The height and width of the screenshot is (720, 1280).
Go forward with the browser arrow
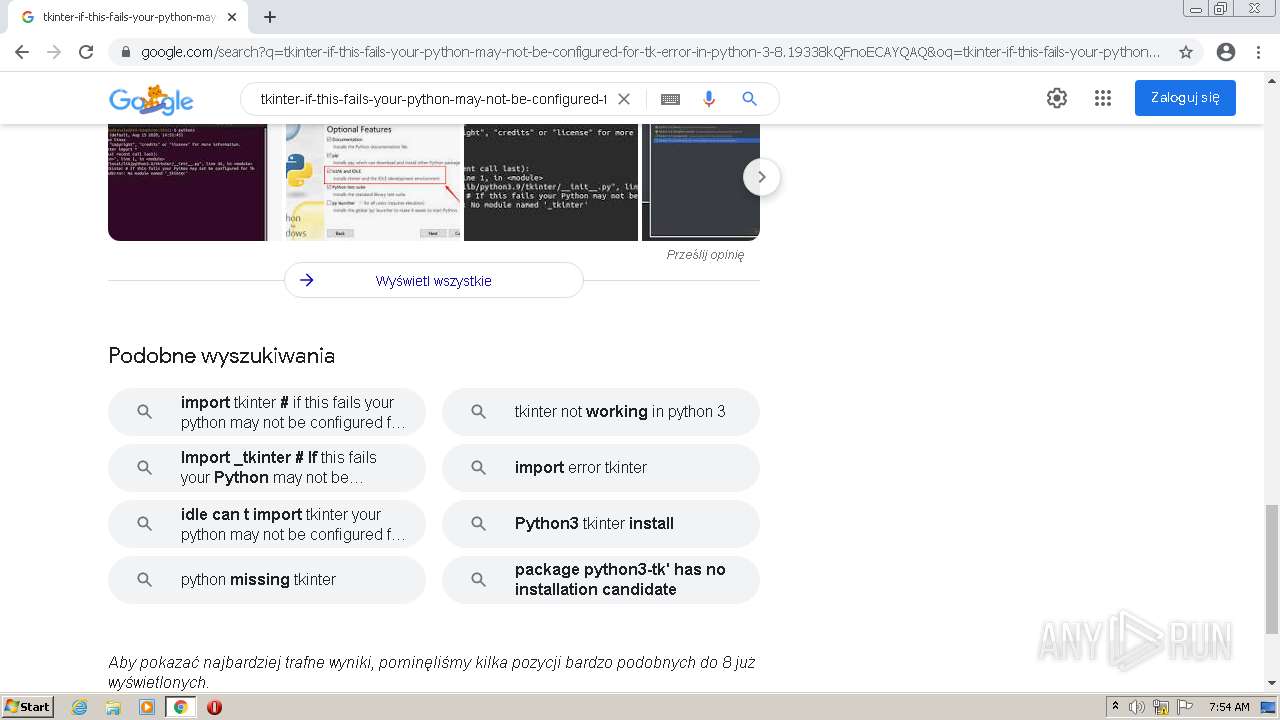coord(54,52)
